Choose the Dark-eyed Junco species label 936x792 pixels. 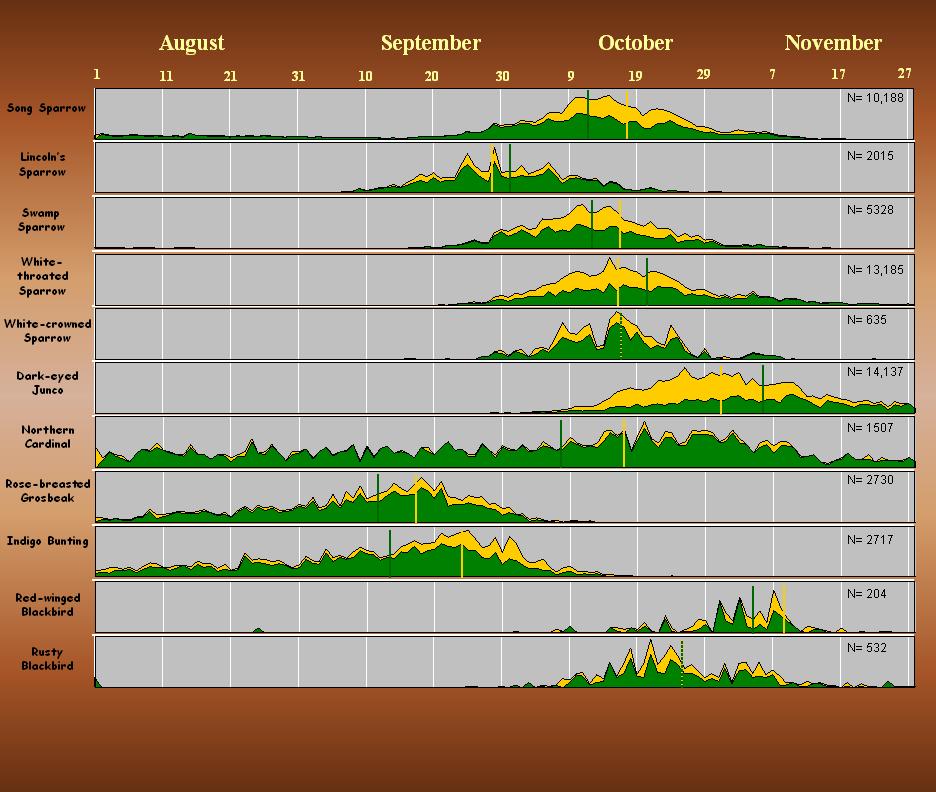[x=47, y=383]
